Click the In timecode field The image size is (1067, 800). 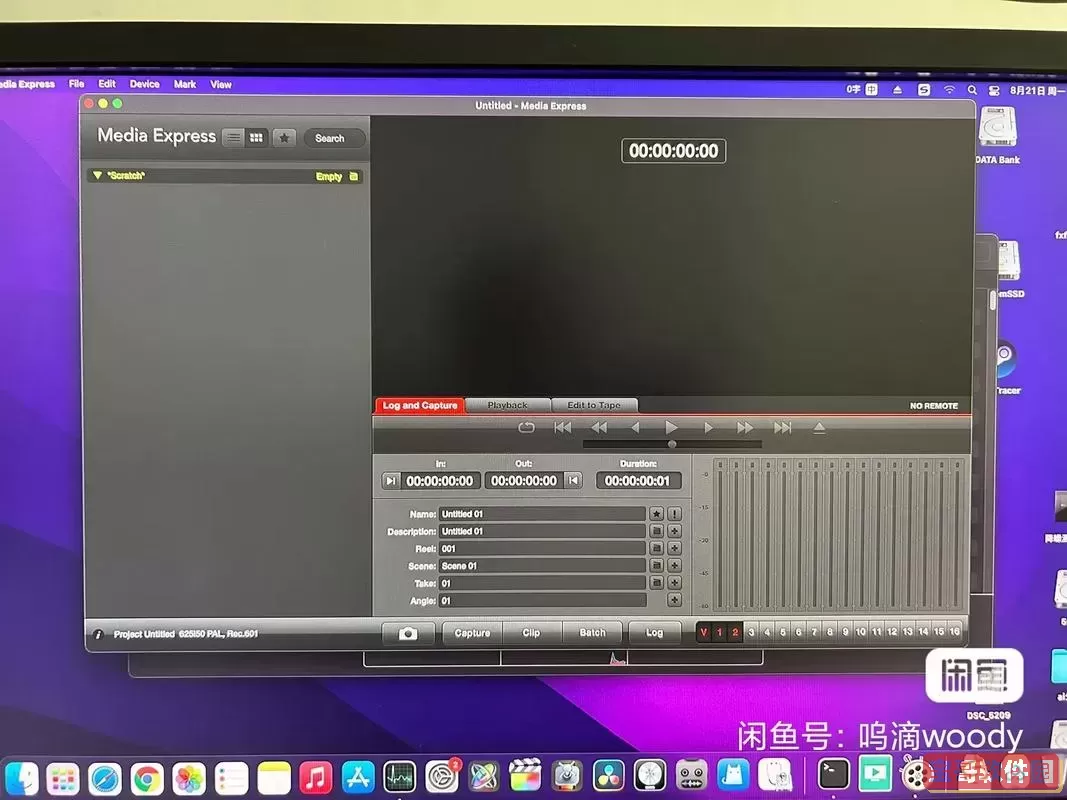point(440,481)
